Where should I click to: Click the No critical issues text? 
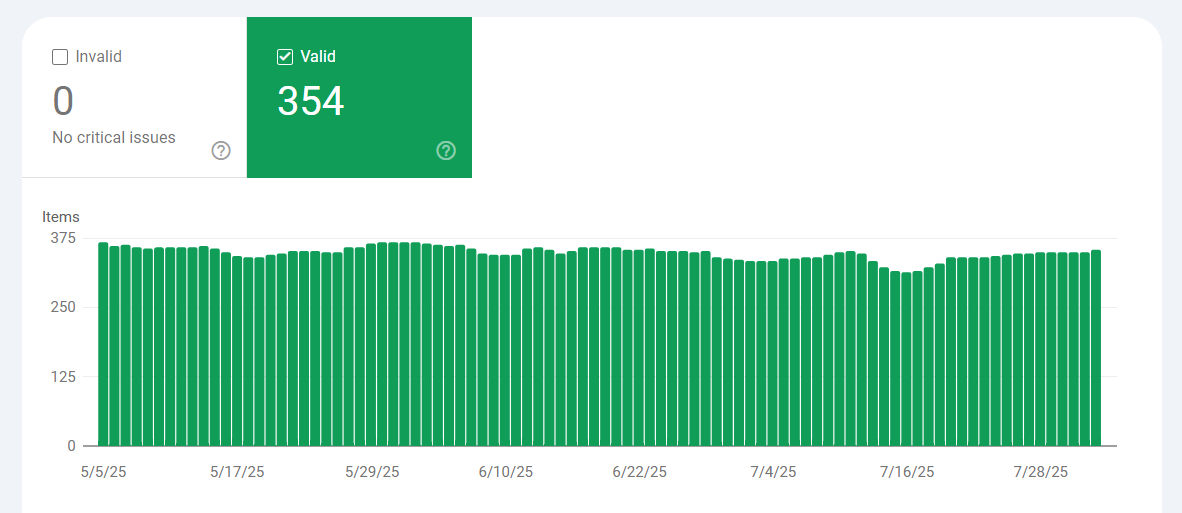click(114, 138)
